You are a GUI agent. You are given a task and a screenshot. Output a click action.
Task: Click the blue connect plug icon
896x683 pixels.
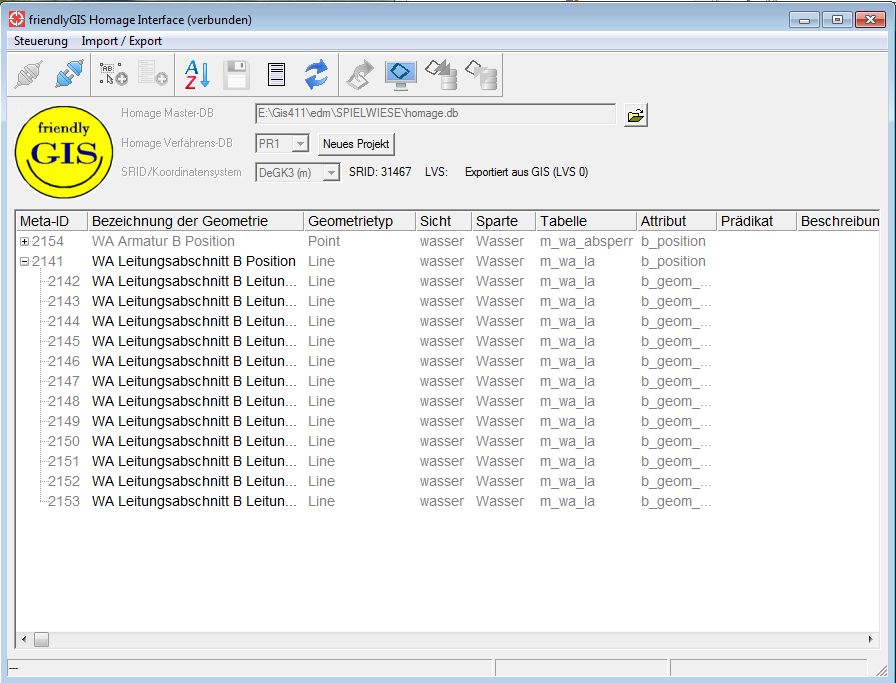pyautogui.click(x=70, y=74)
